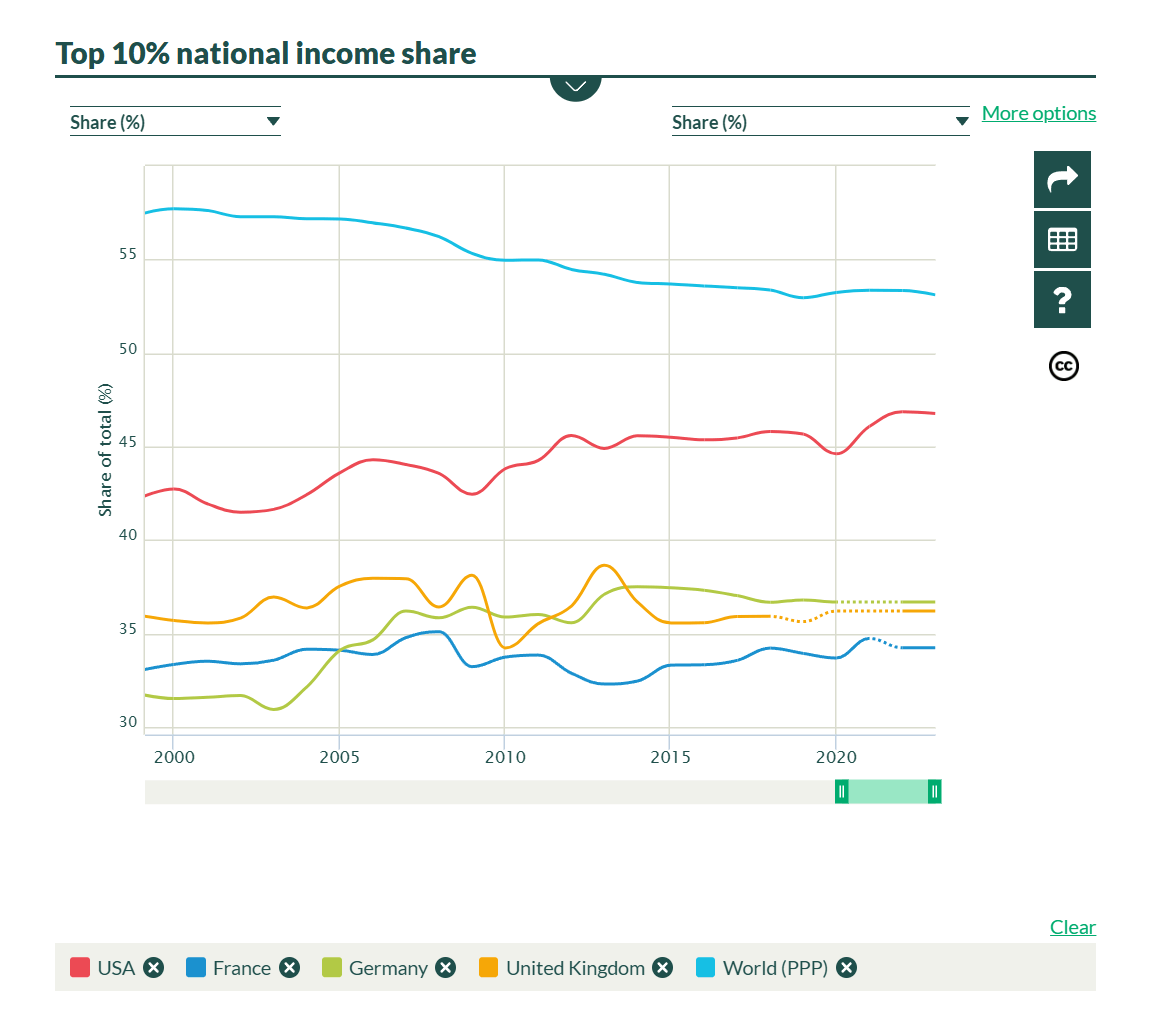This screenshot has width=1159, height=1033.
Task: Open the data table view icon
Action: 1062,240
